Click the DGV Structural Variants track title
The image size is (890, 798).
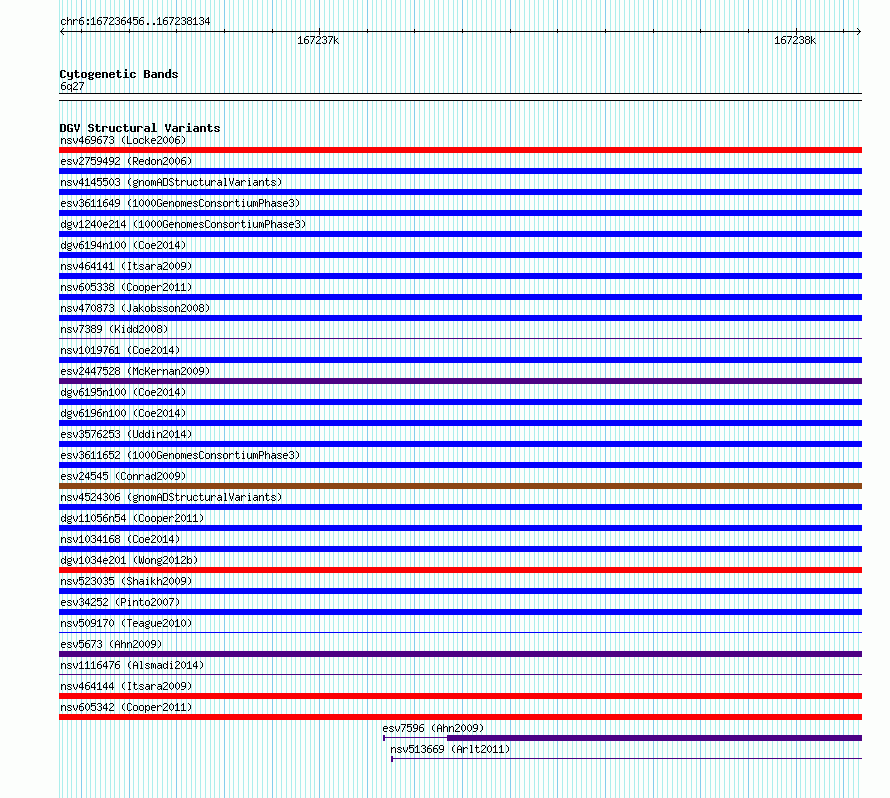[140, 128]
